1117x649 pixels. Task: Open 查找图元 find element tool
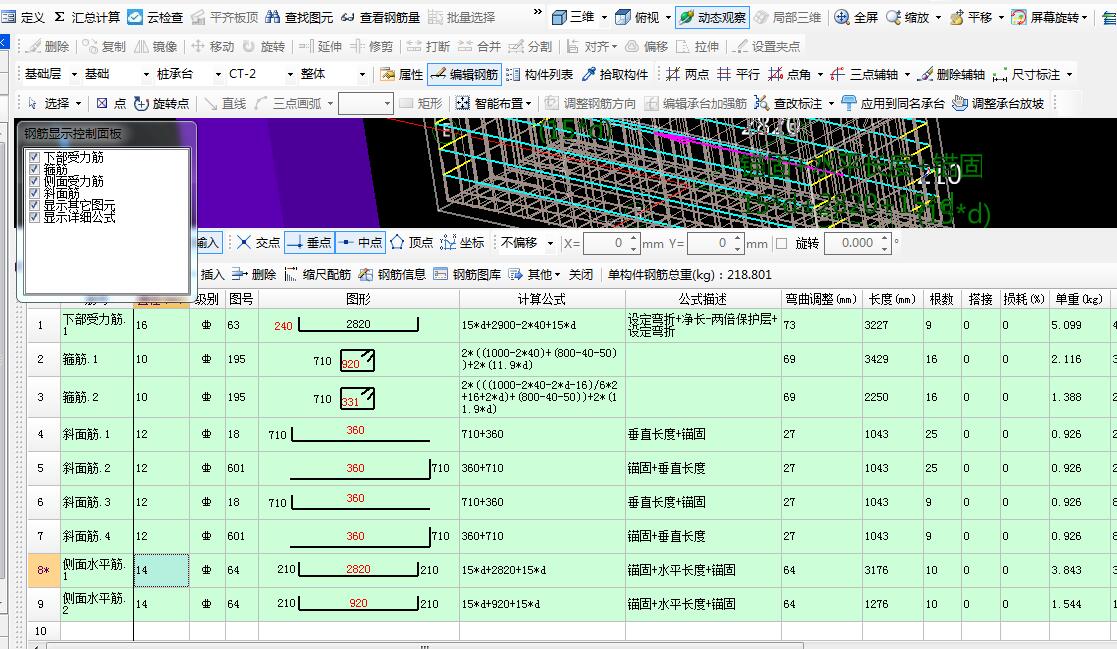click(x=299, y=17)
